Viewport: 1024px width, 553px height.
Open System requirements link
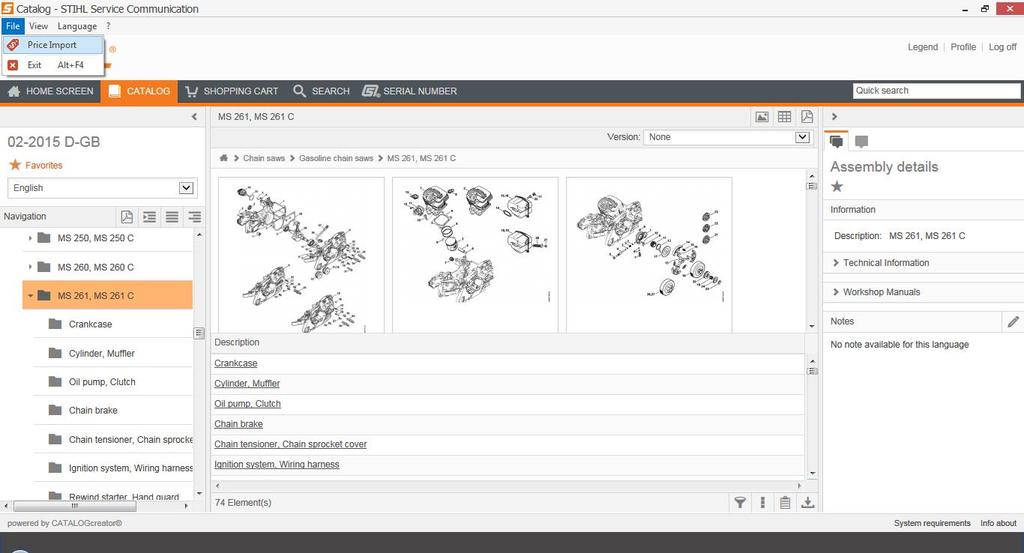[x=932, y=524]
